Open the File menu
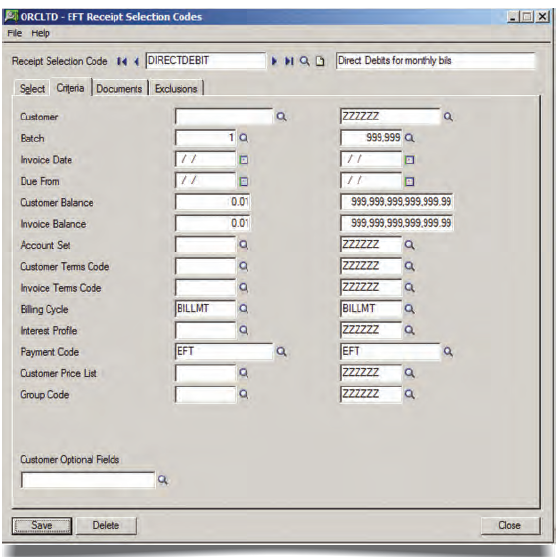This screenshot has width=559, height=557. [15, 33]
